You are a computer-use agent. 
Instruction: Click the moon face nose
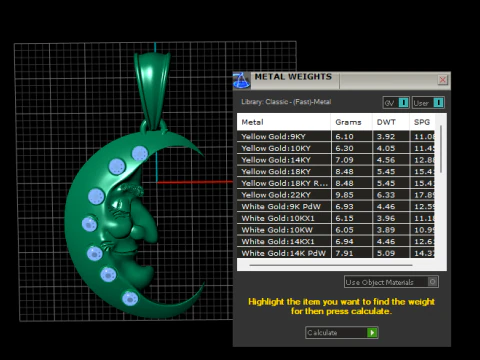coord(145,223)
